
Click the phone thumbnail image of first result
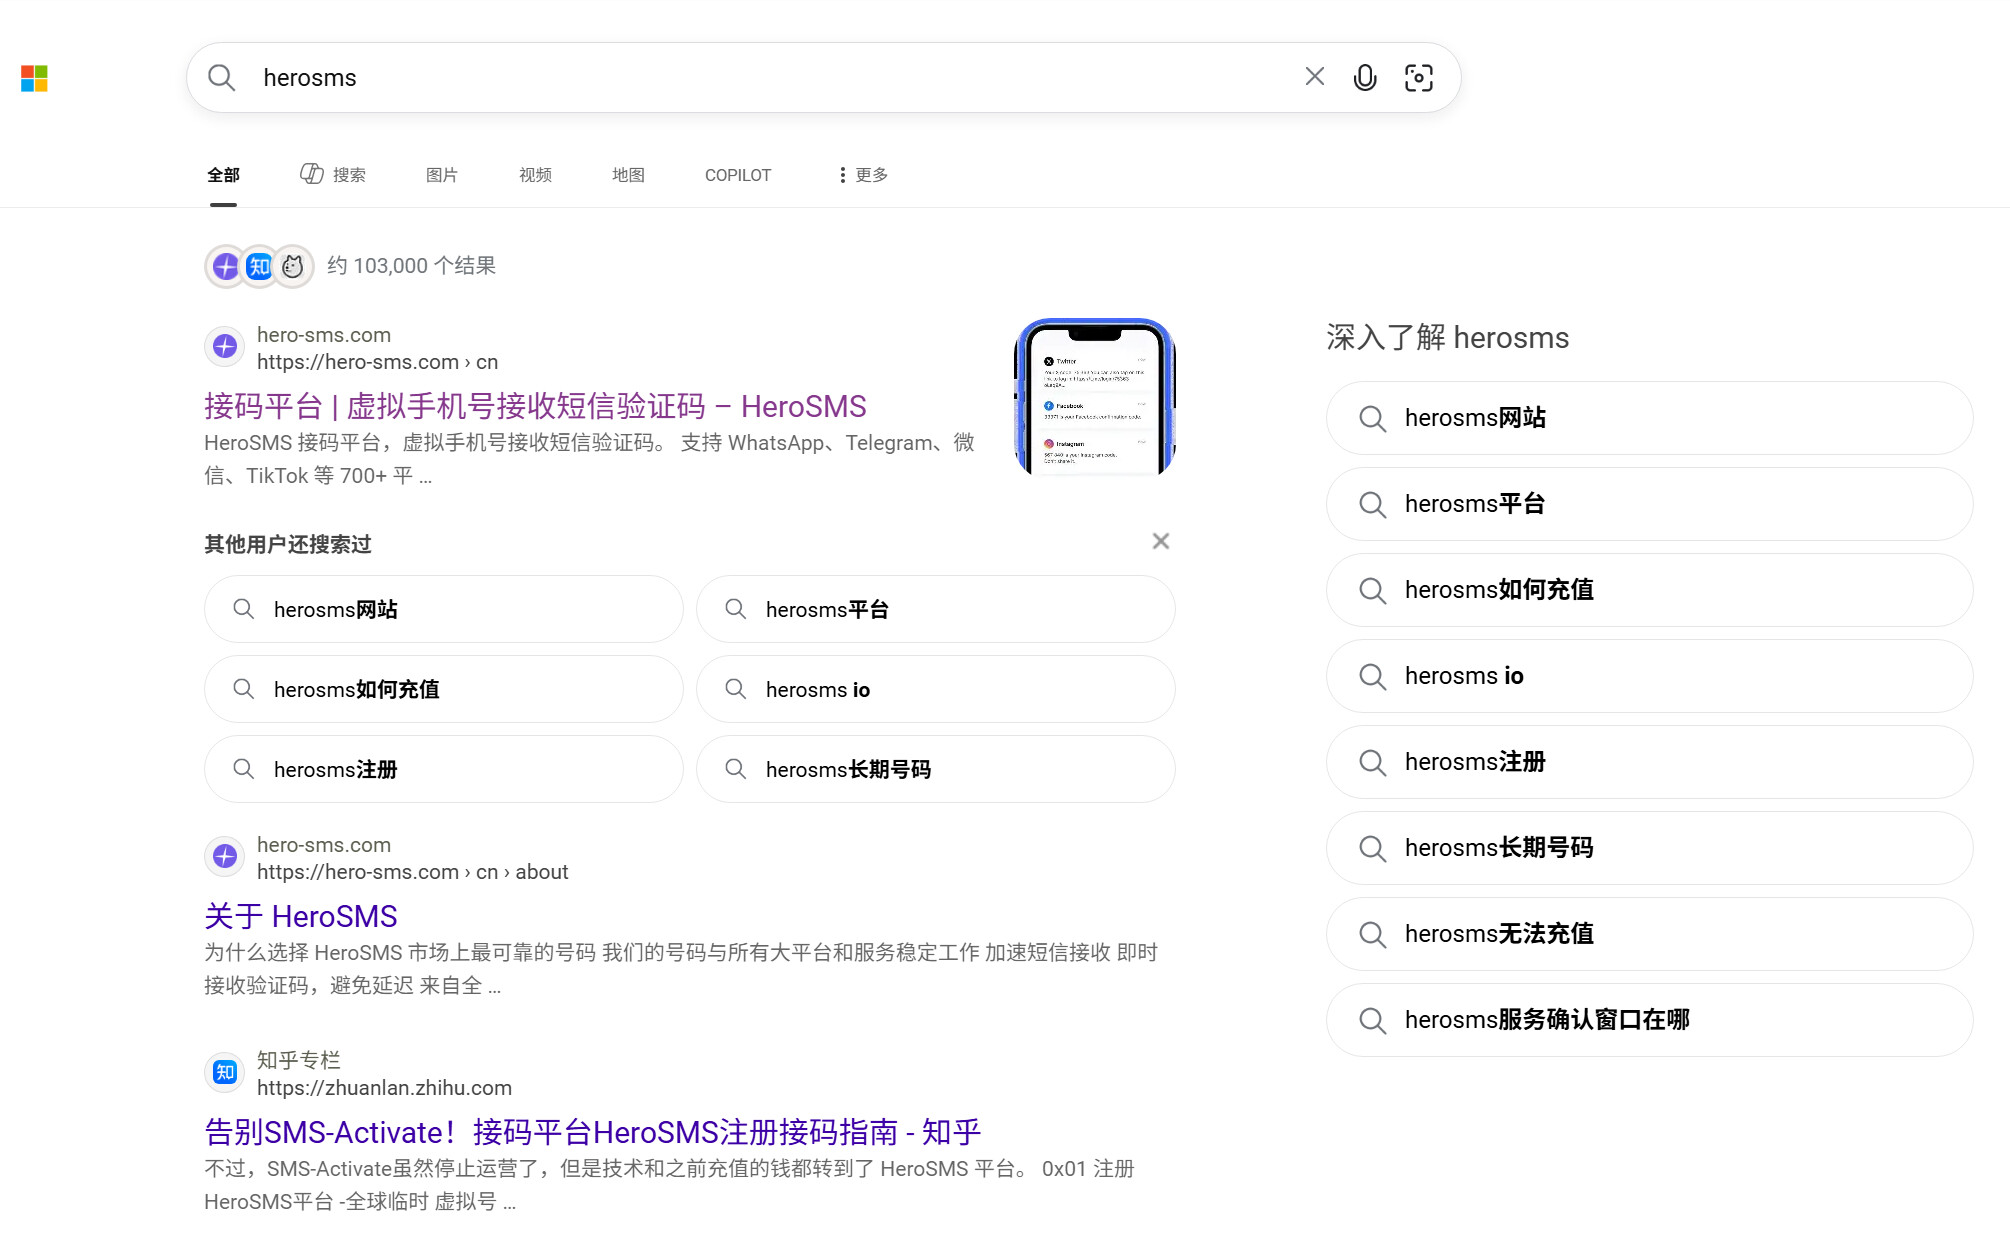click(x=1095, y=397)
